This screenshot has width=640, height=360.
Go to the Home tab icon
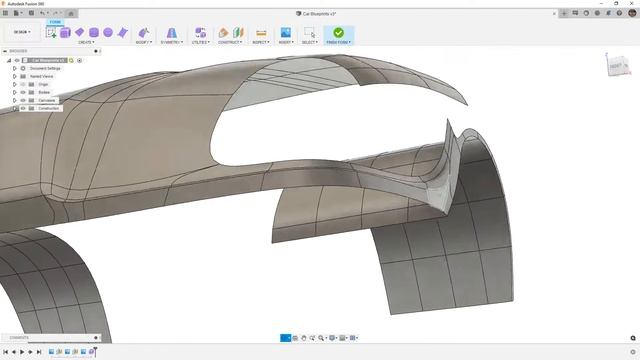pyautogui.click(x=71, y=13)
